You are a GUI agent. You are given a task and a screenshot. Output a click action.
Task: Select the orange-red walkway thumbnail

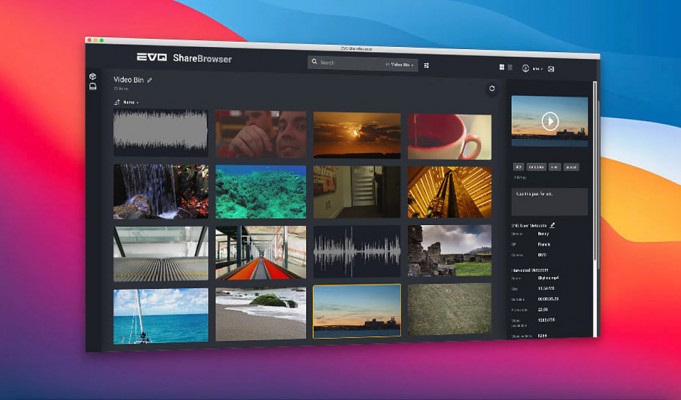(261, 253)
